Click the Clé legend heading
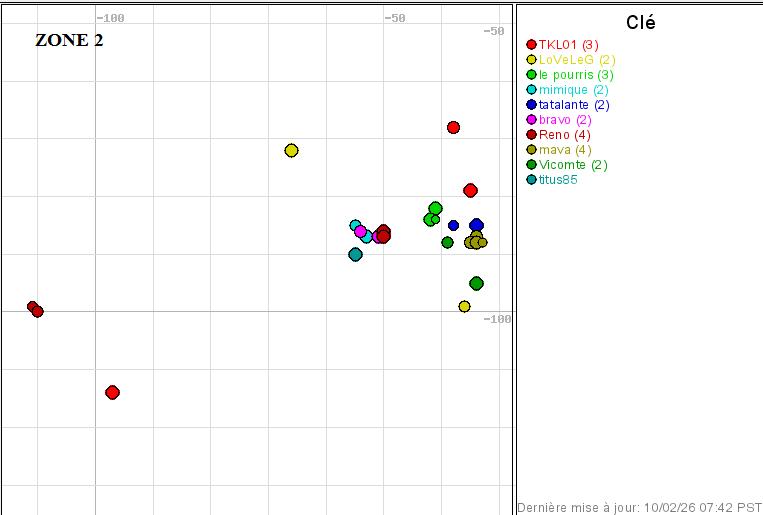The height and width of the screenshot is (515, 763). [640, 22]
